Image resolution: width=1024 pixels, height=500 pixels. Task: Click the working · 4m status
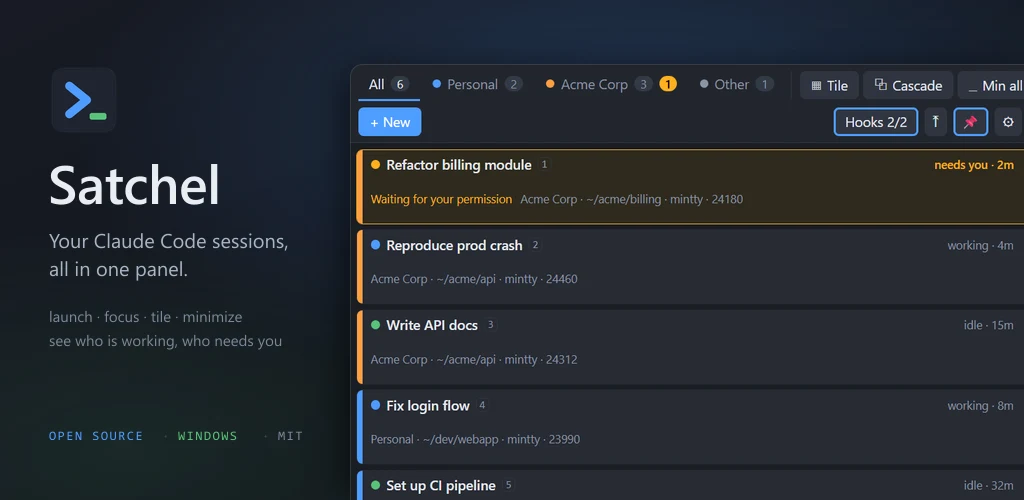[980, 245]
